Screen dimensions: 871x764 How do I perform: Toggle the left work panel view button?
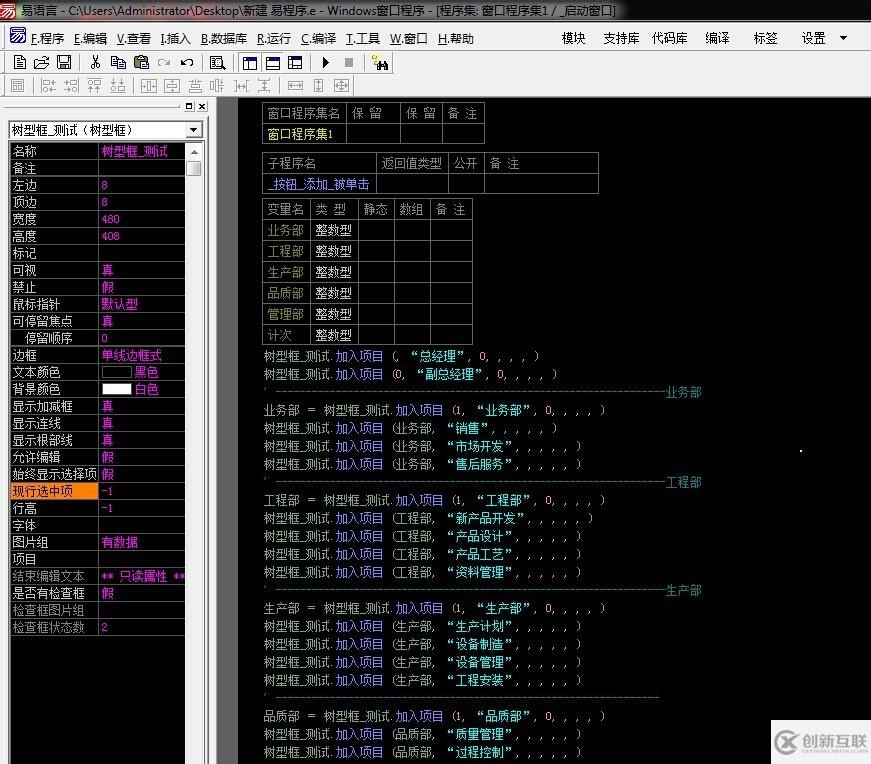pyautogui.click(x=250, y=63)
